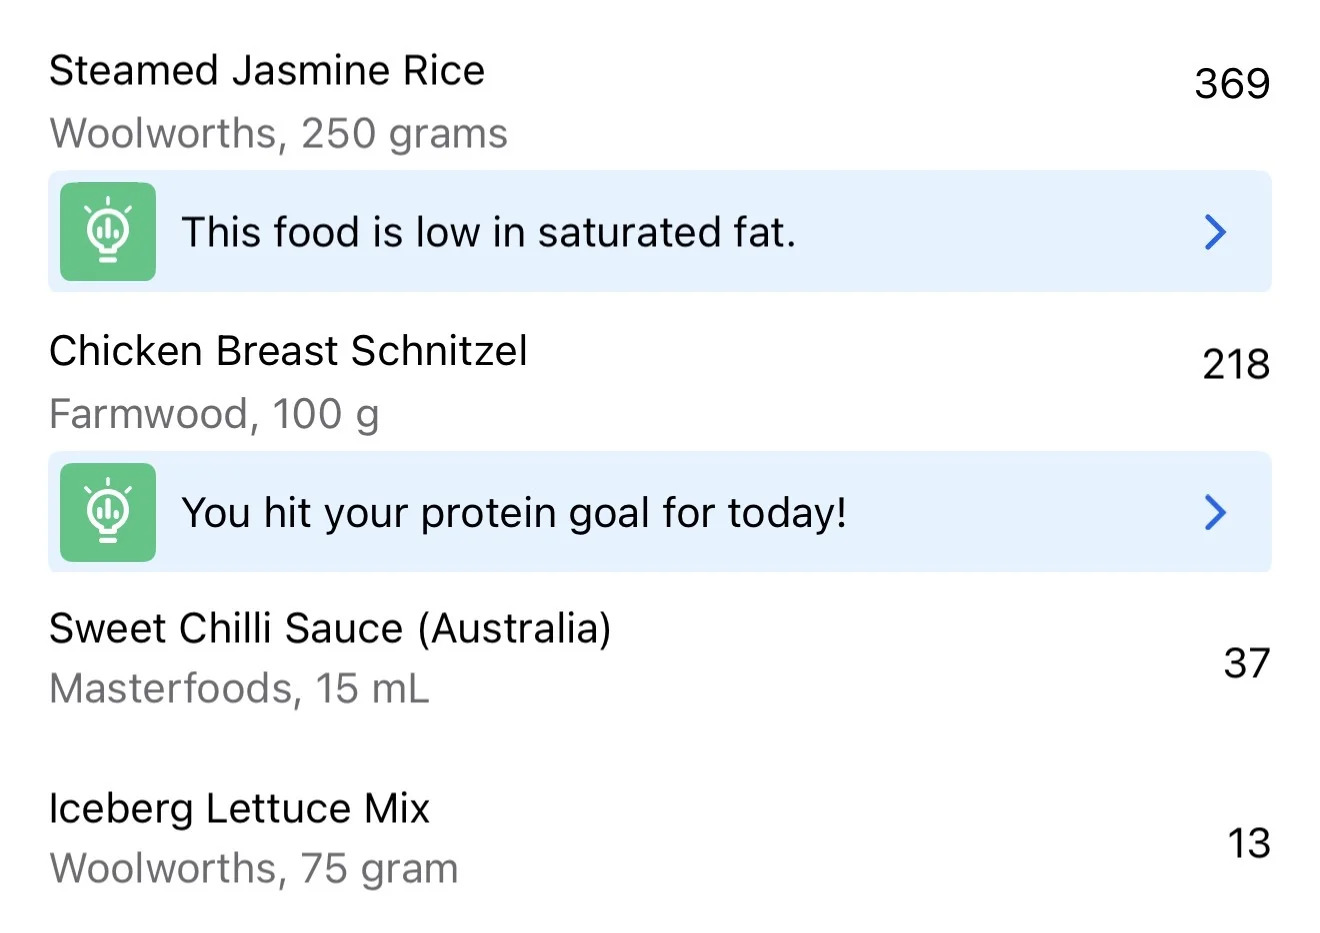The image size is (1320, 933).
Task: Expand the protein goal insight chevron
Action: pyautogui.click(x=1215, y=512)
